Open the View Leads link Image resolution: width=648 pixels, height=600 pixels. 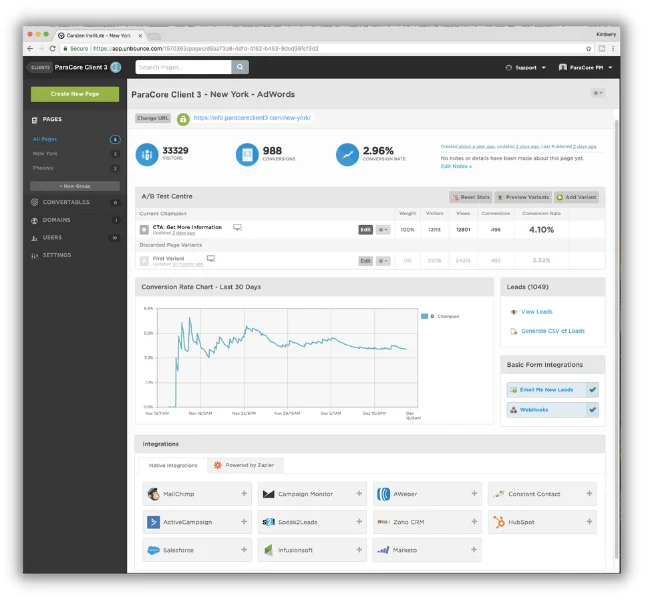click(x=536, y=312)
